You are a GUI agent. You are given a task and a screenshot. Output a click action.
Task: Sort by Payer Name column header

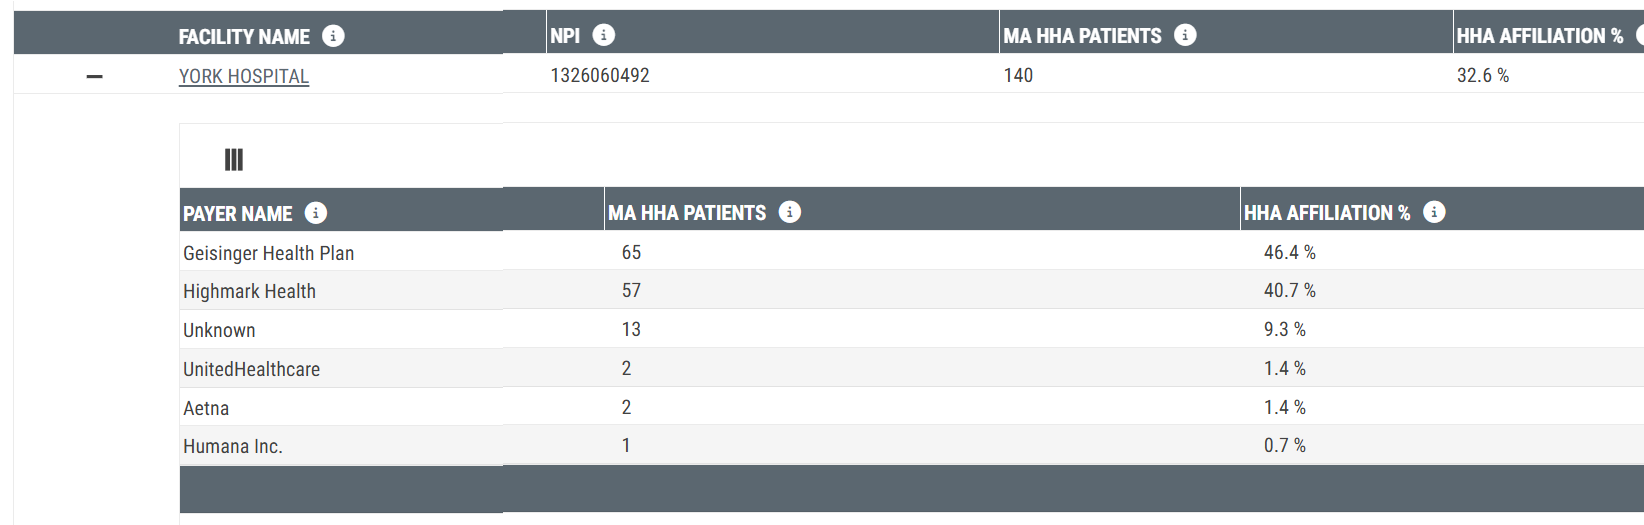coord(238,214)
